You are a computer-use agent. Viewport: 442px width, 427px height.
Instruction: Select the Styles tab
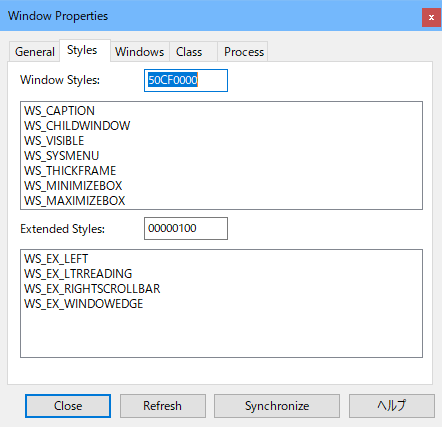85,50
